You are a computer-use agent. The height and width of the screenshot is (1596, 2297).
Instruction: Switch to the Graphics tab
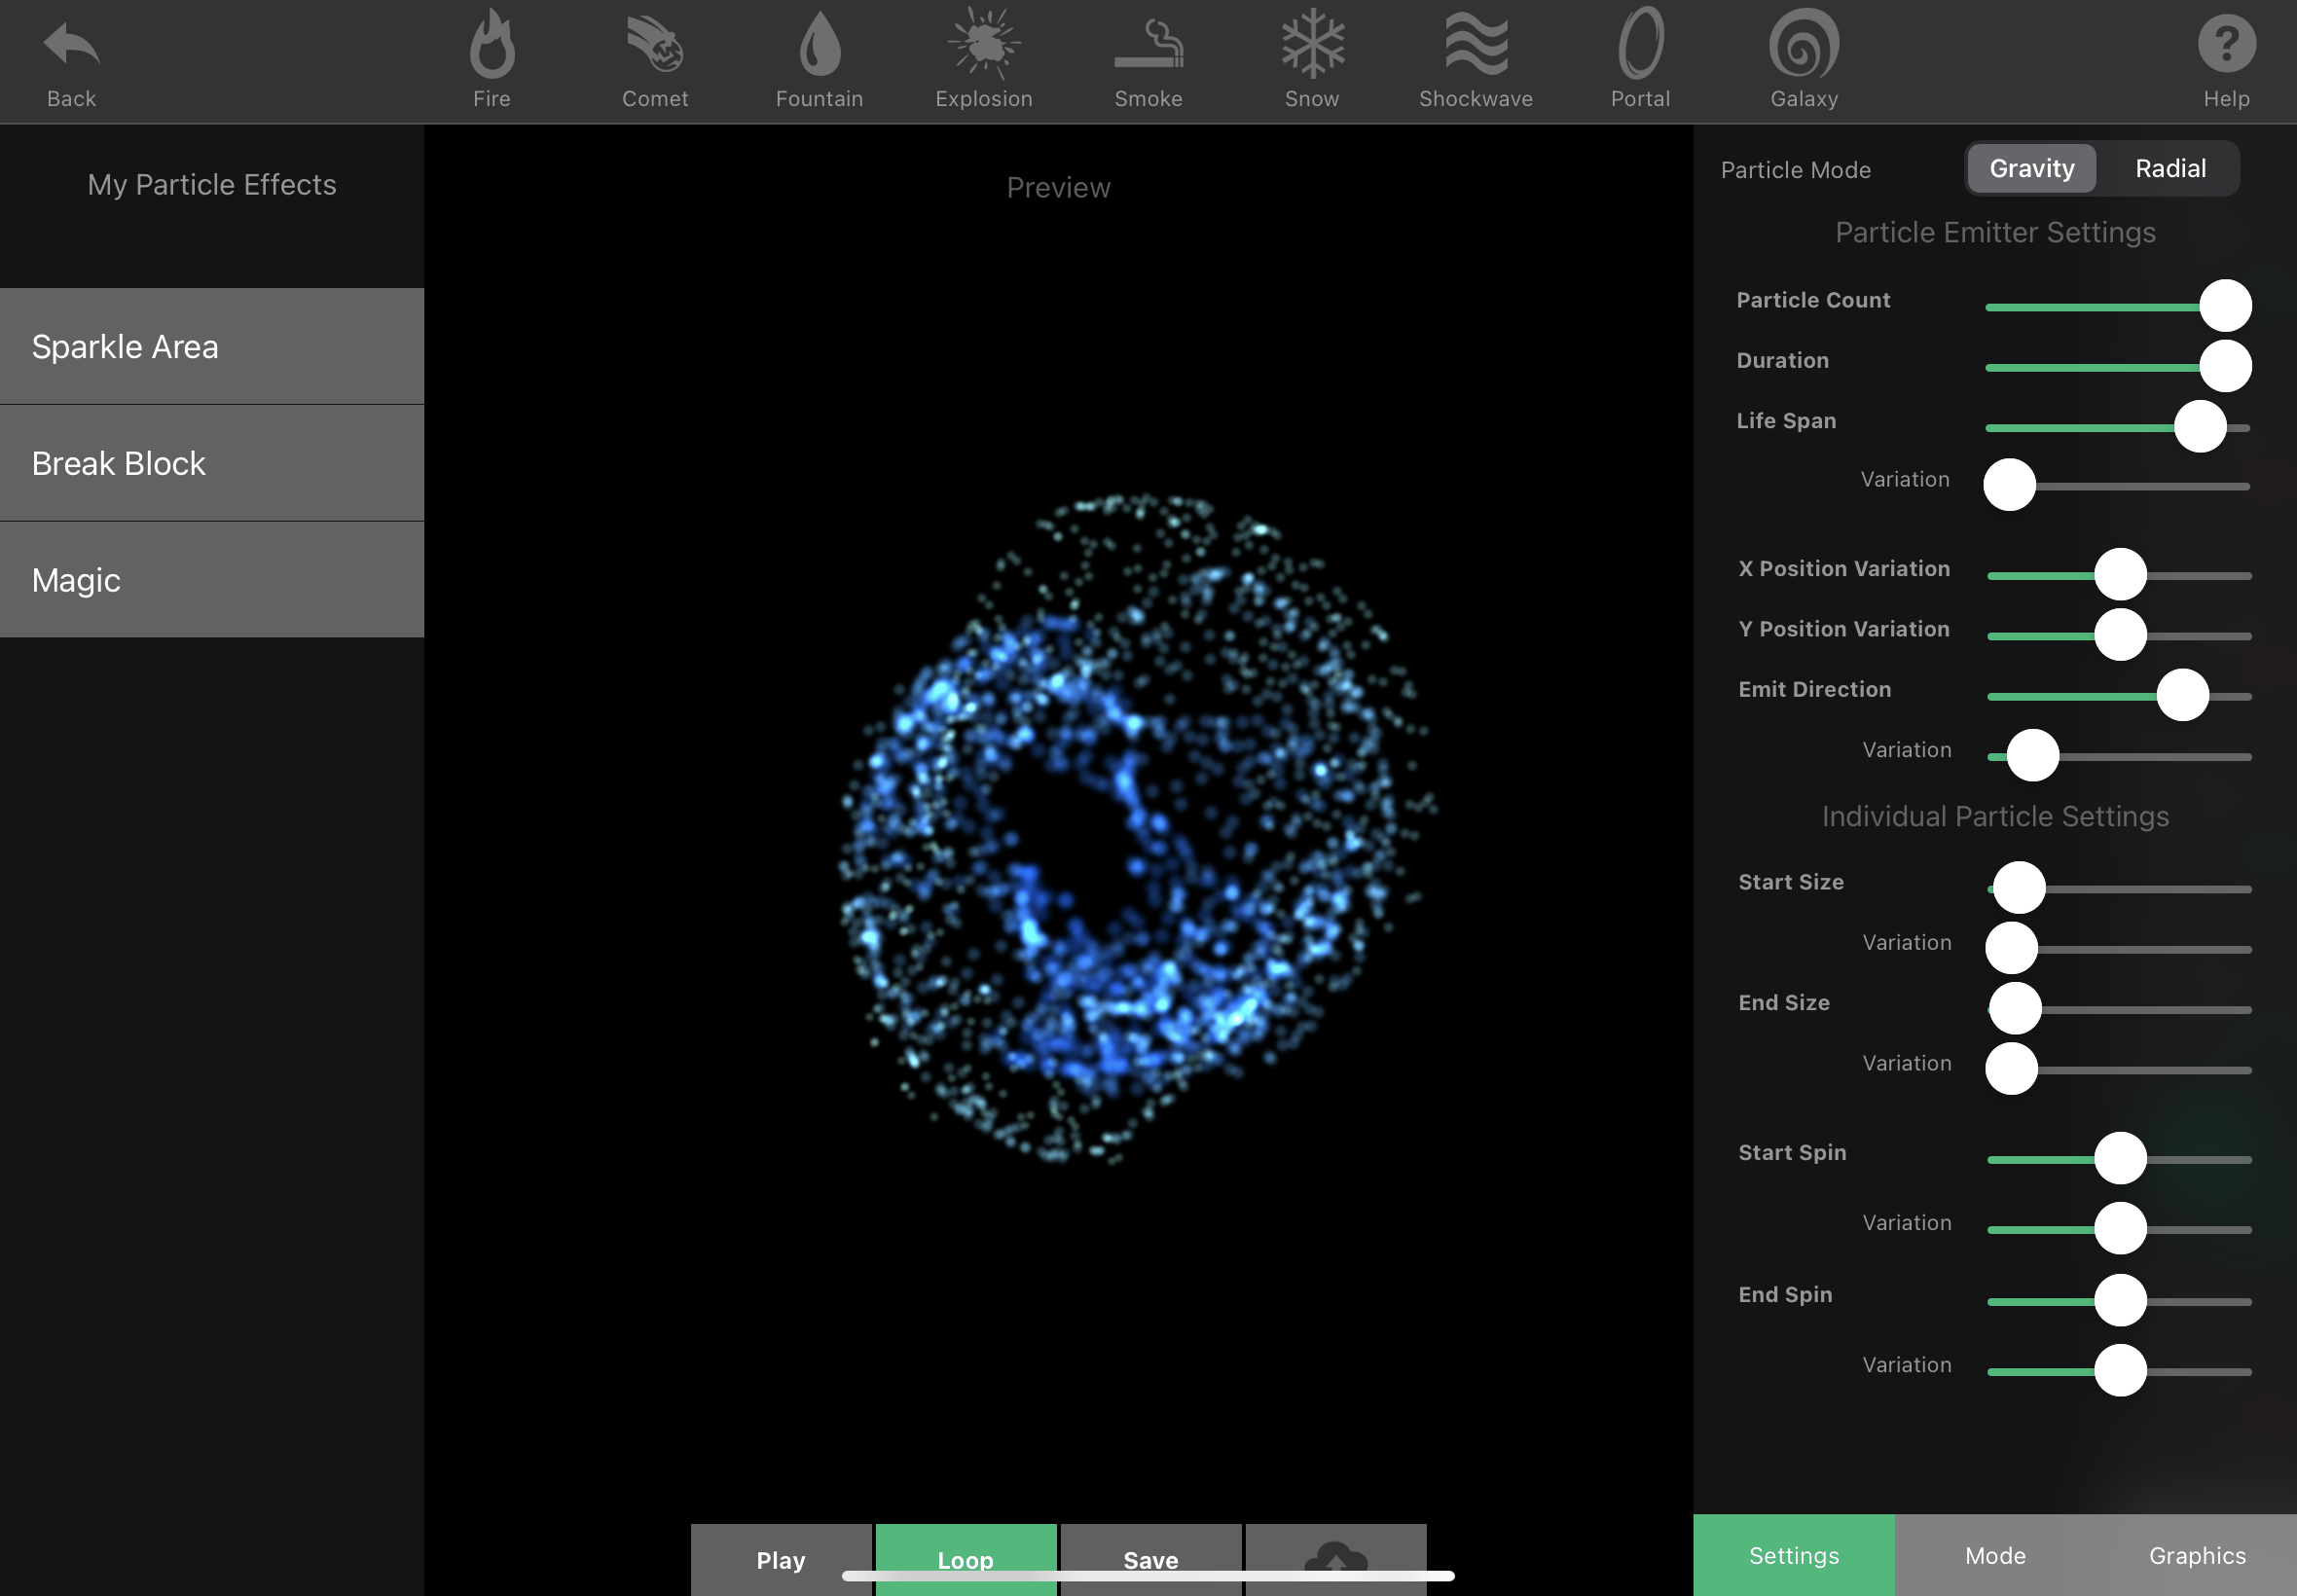(x=2197, y=1555)
